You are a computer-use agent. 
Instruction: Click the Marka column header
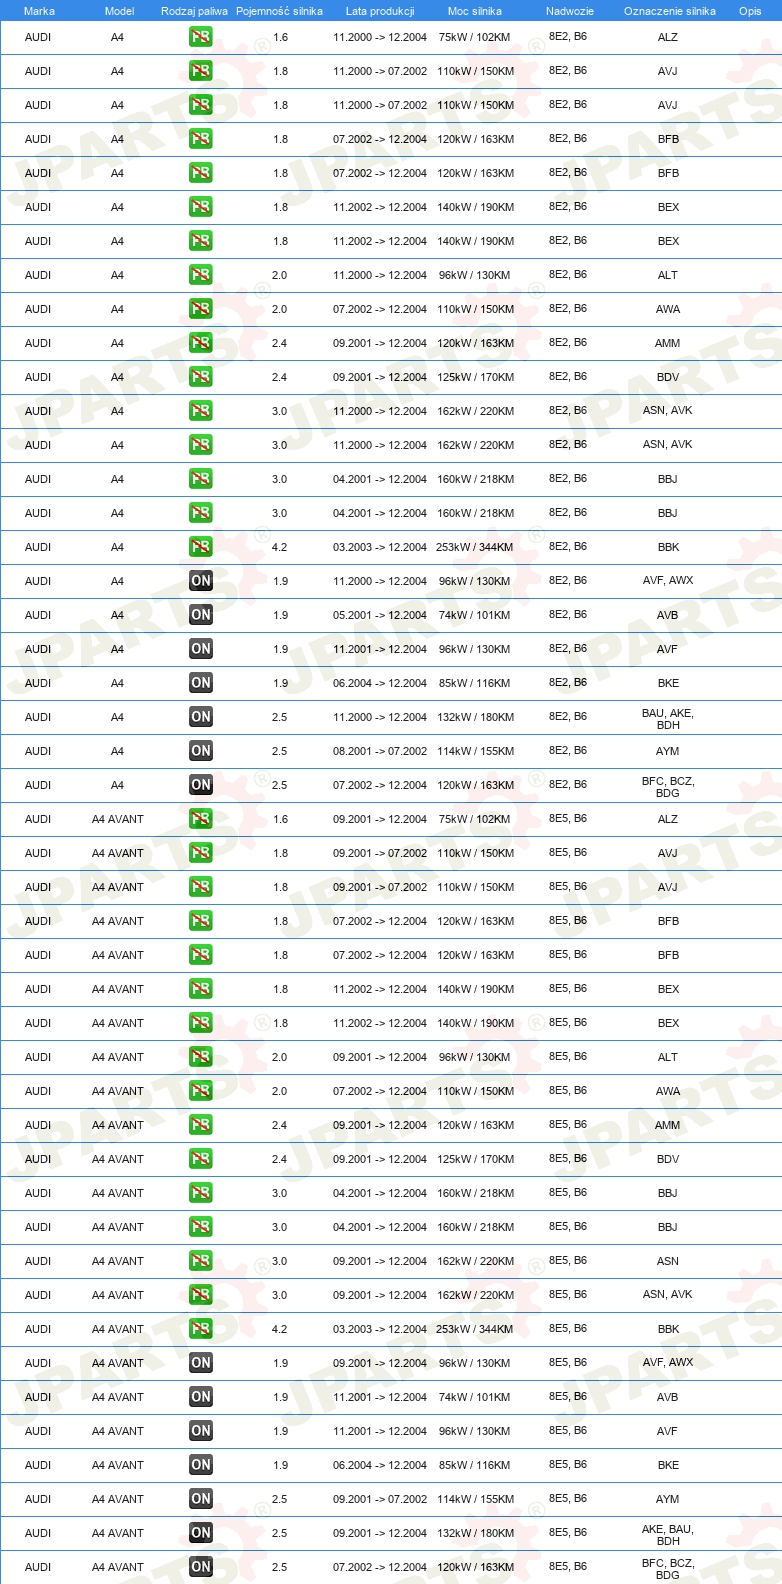tap(39, 11)
